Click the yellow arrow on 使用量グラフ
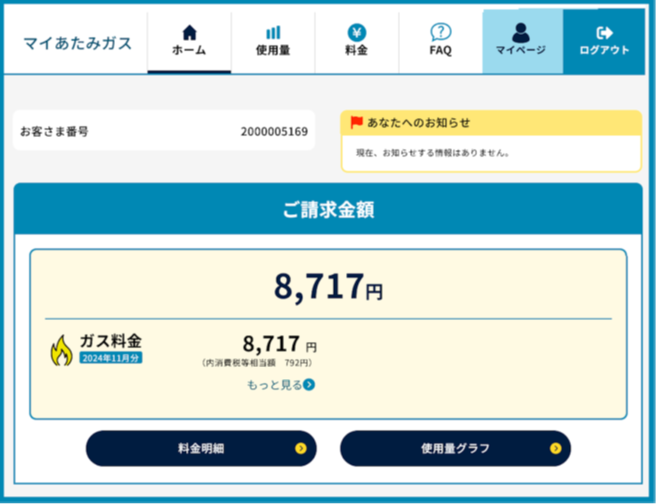 (x=554, y=449)
